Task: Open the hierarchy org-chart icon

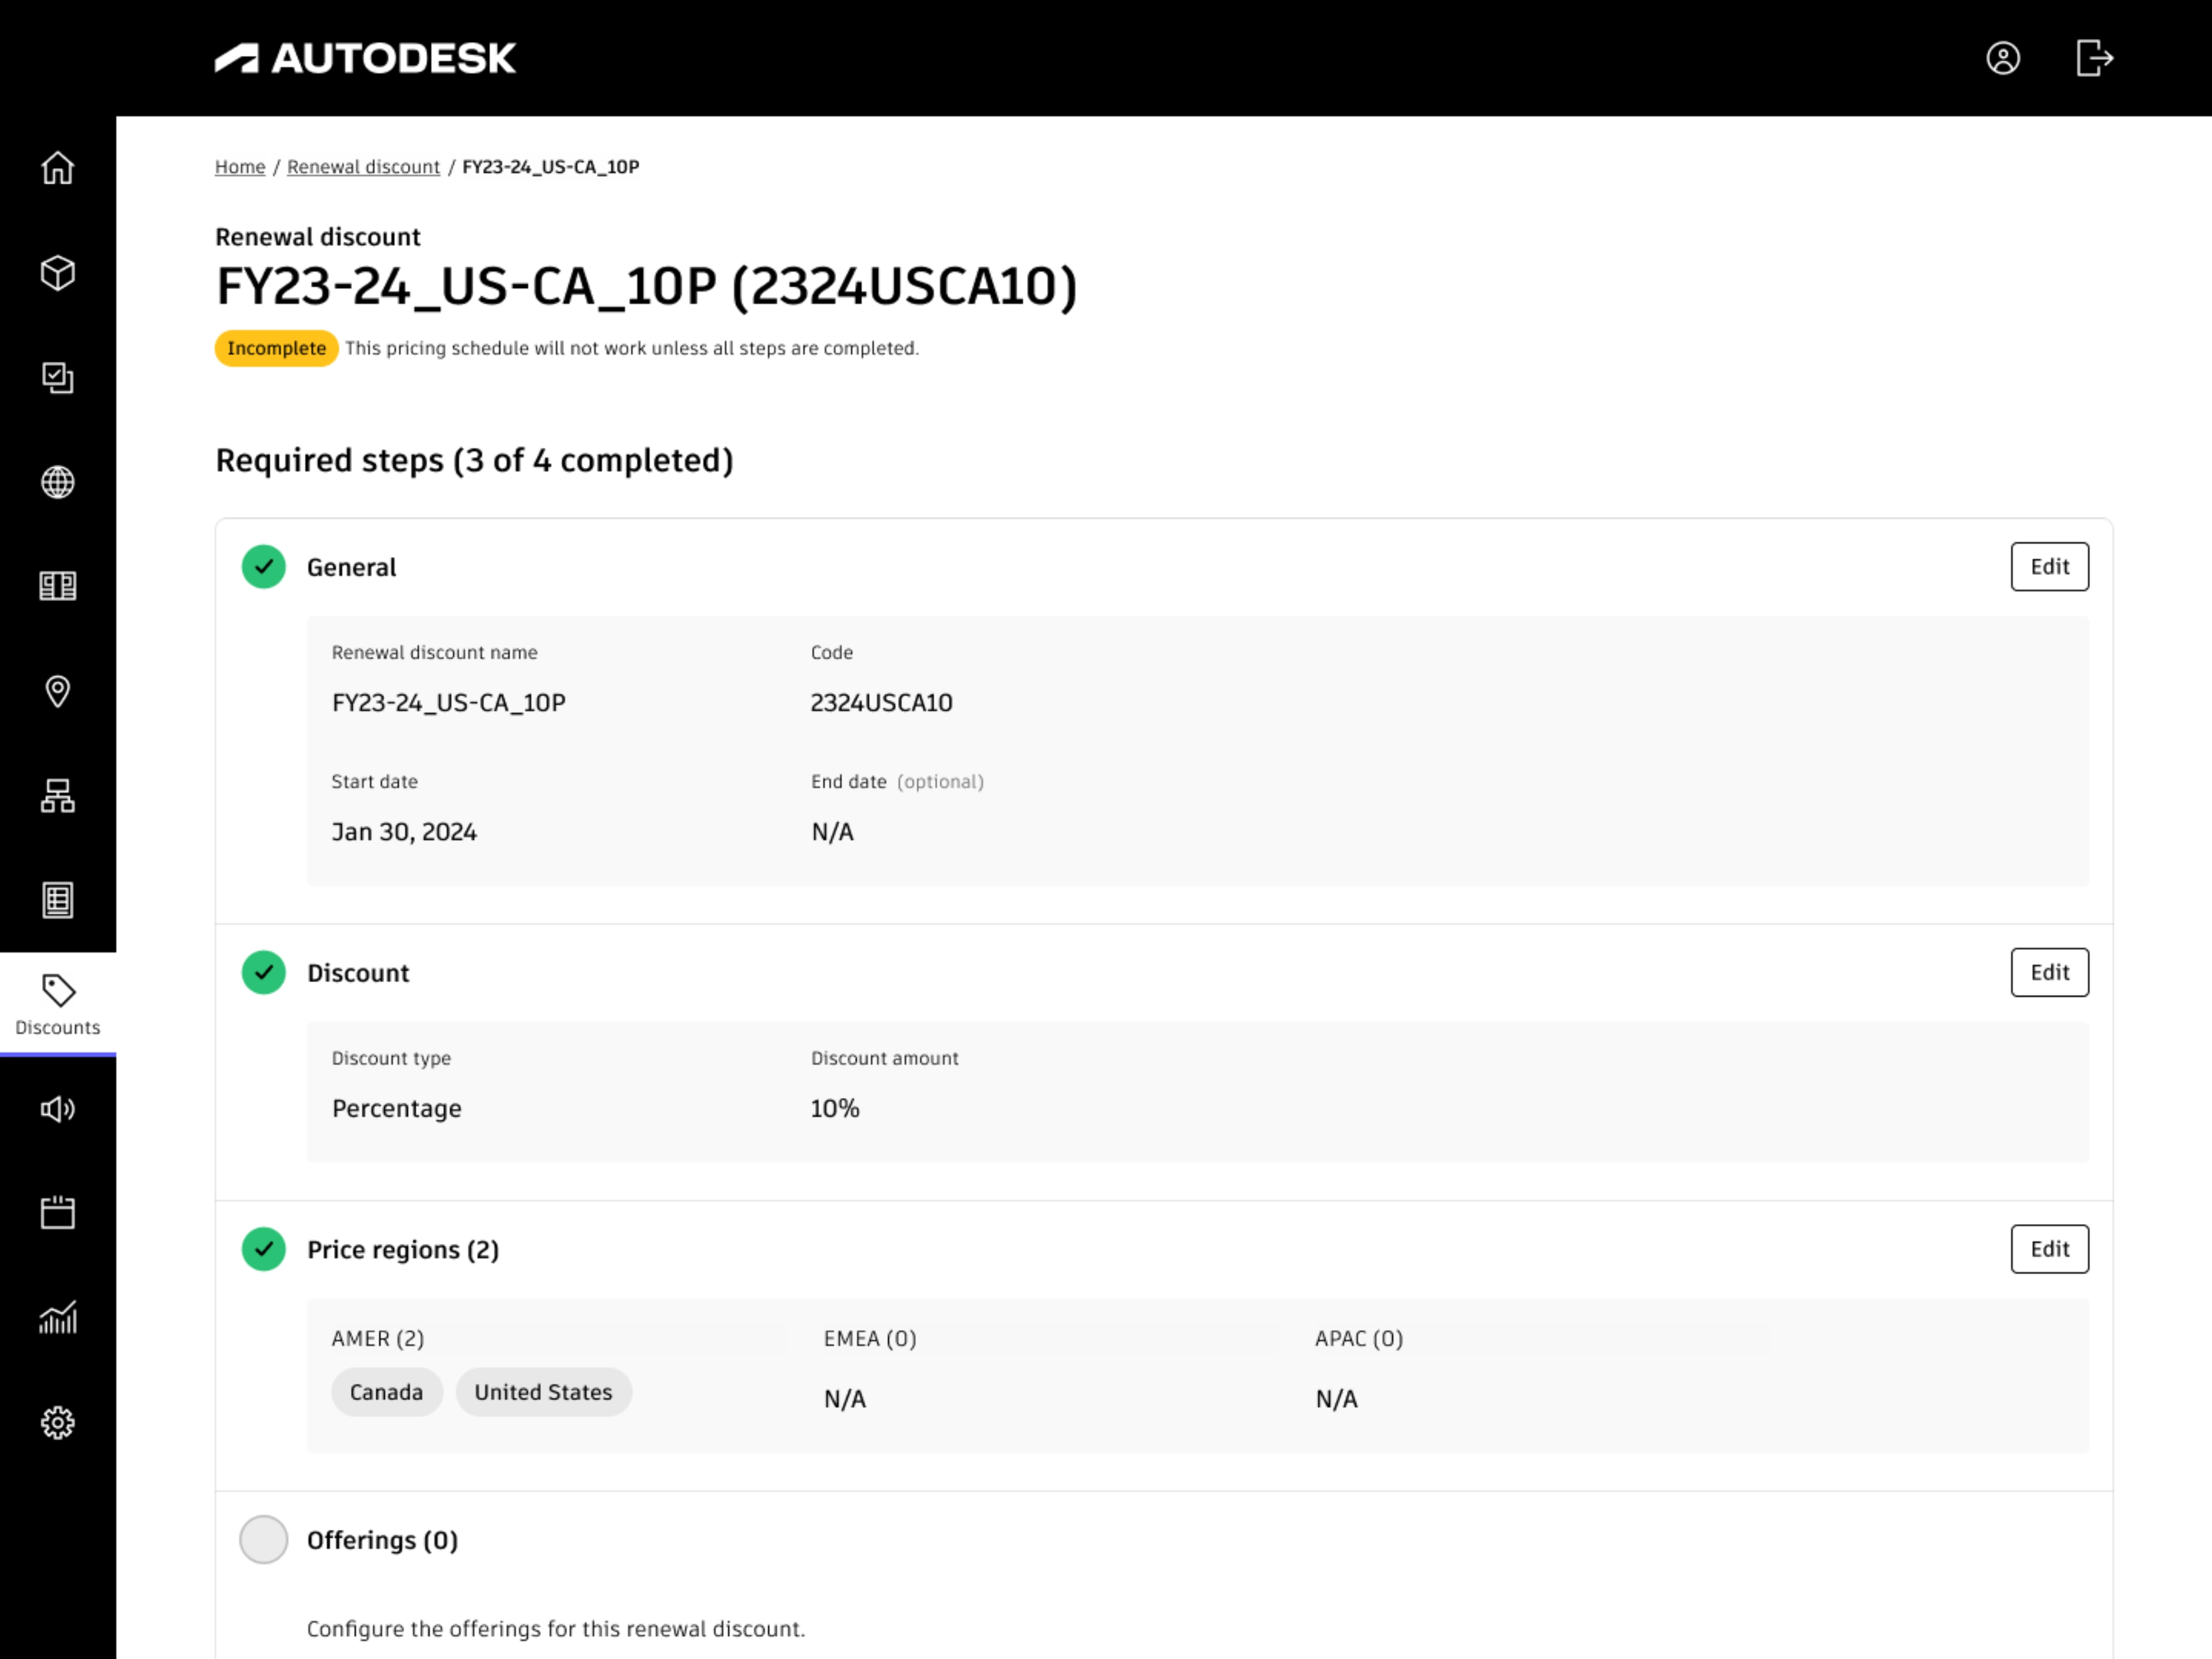Action: [58, 796]
